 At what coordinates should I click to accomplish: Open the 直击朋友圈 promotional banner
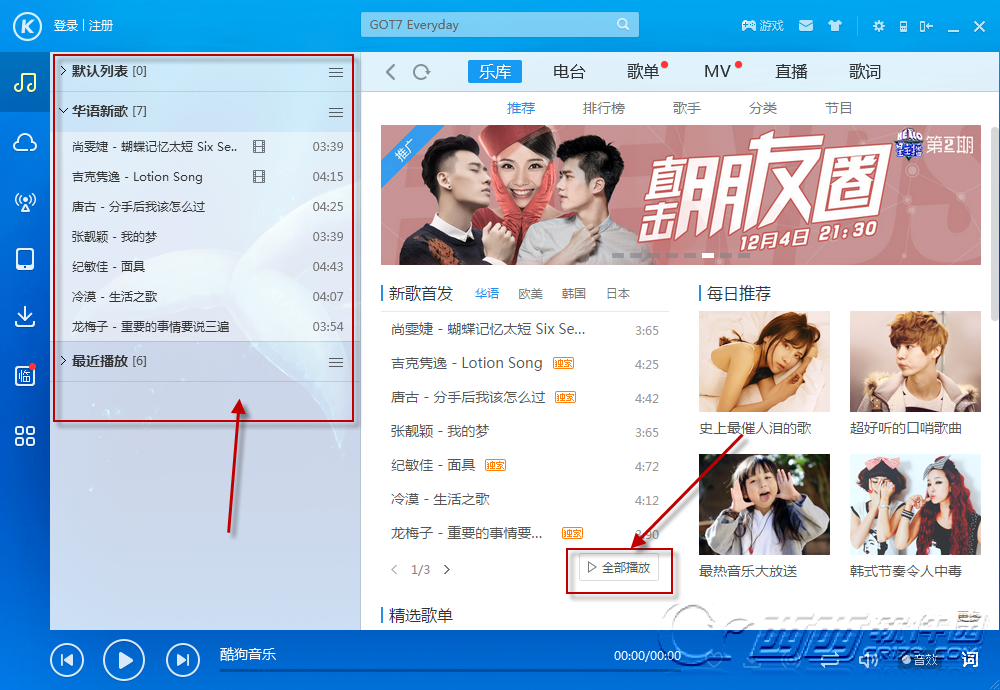coord(680,195)
